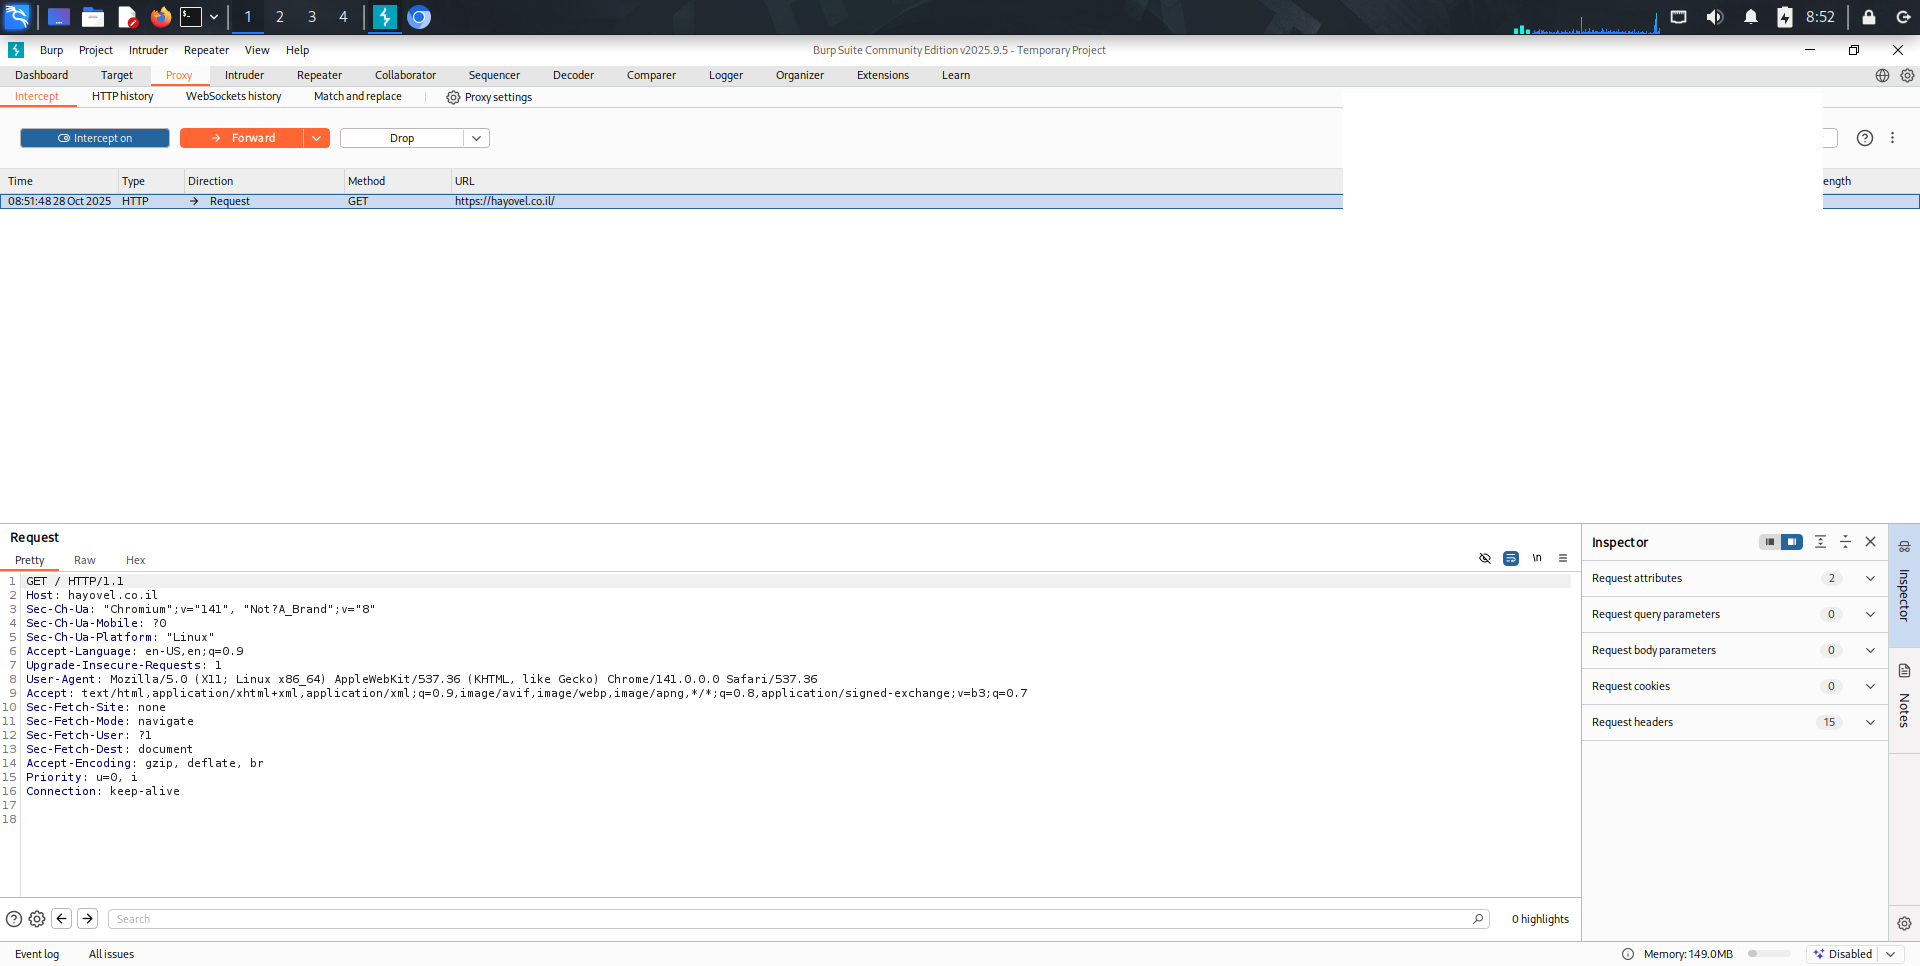Open the Project menu
Viewport: 1920px width, 966px height.
[x=96, y=50]
